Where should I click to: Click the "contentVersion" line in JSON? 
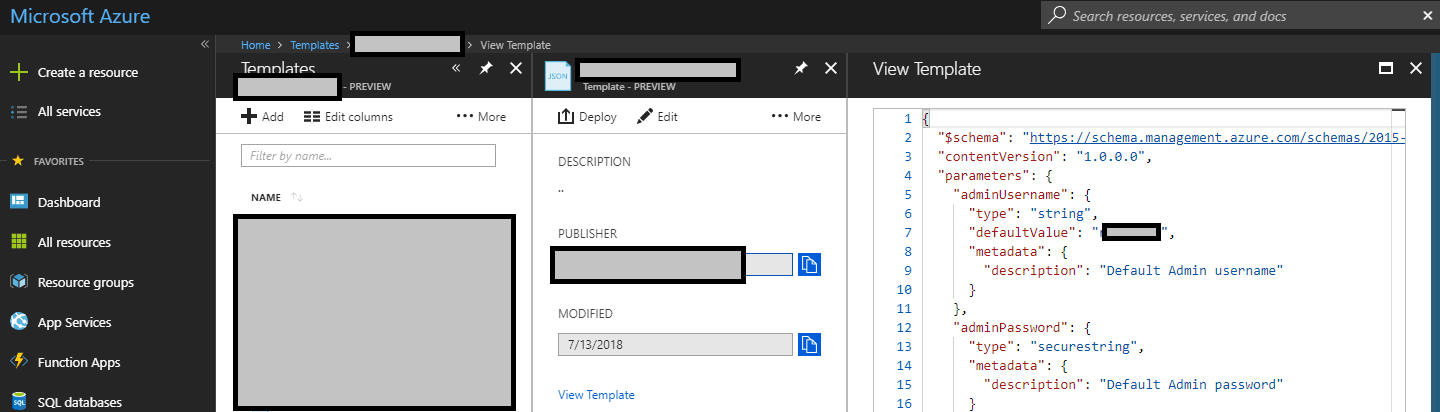pyautogui.click(x=1046, y=157)
